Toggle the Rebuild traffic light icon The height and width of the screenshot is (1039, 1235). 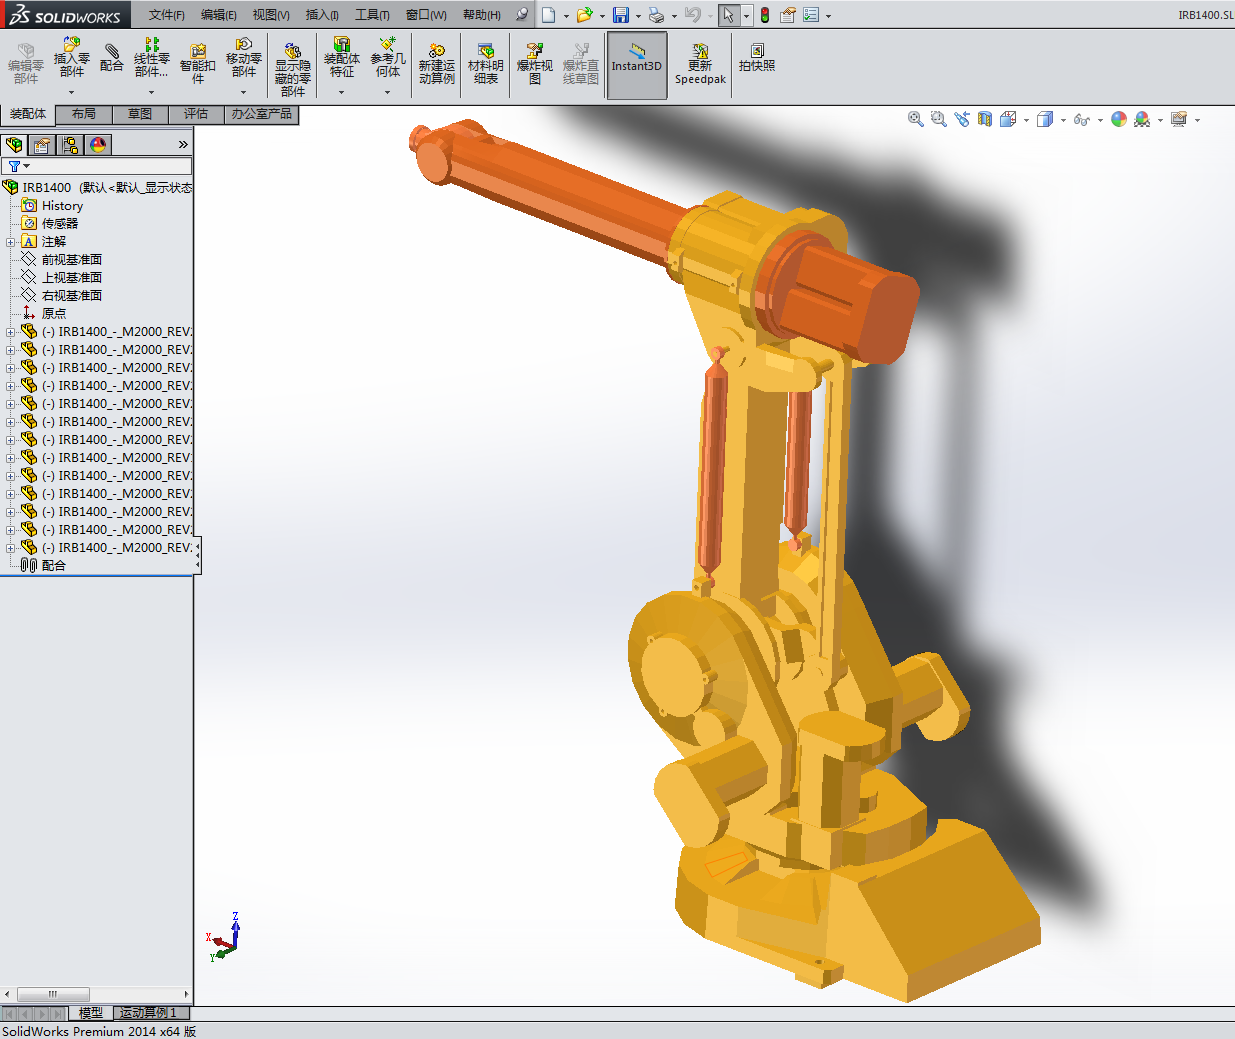[x=765, y=15]
